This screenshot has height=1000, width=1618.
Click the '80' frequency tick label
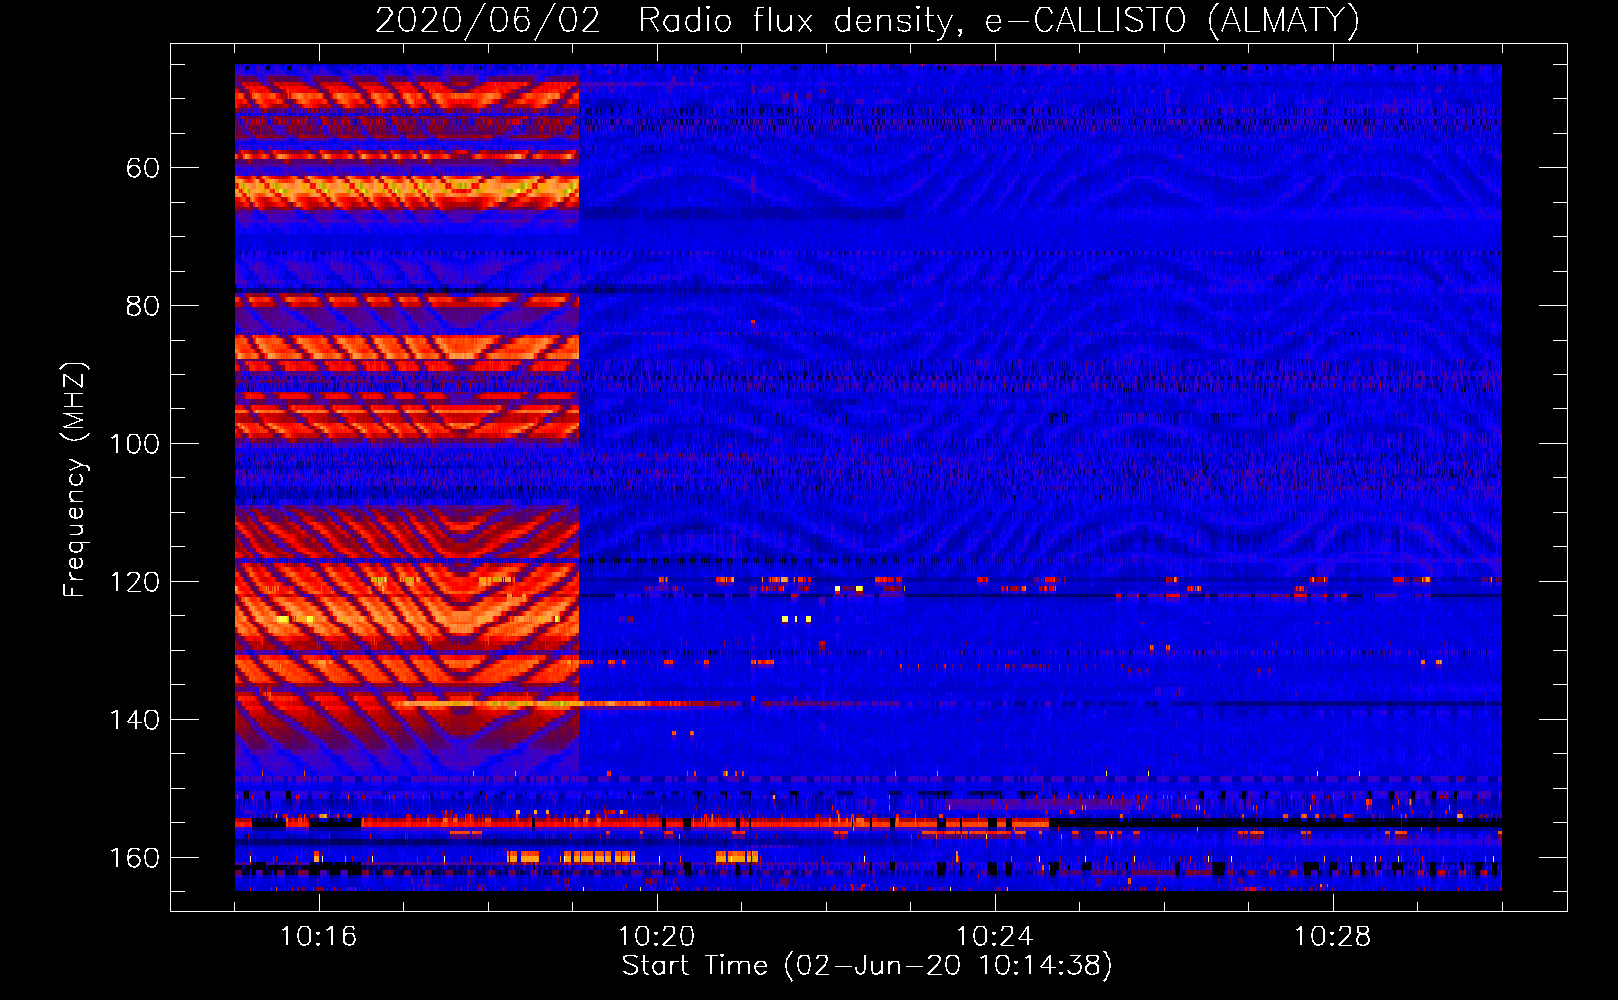click(x=142, y=306)
